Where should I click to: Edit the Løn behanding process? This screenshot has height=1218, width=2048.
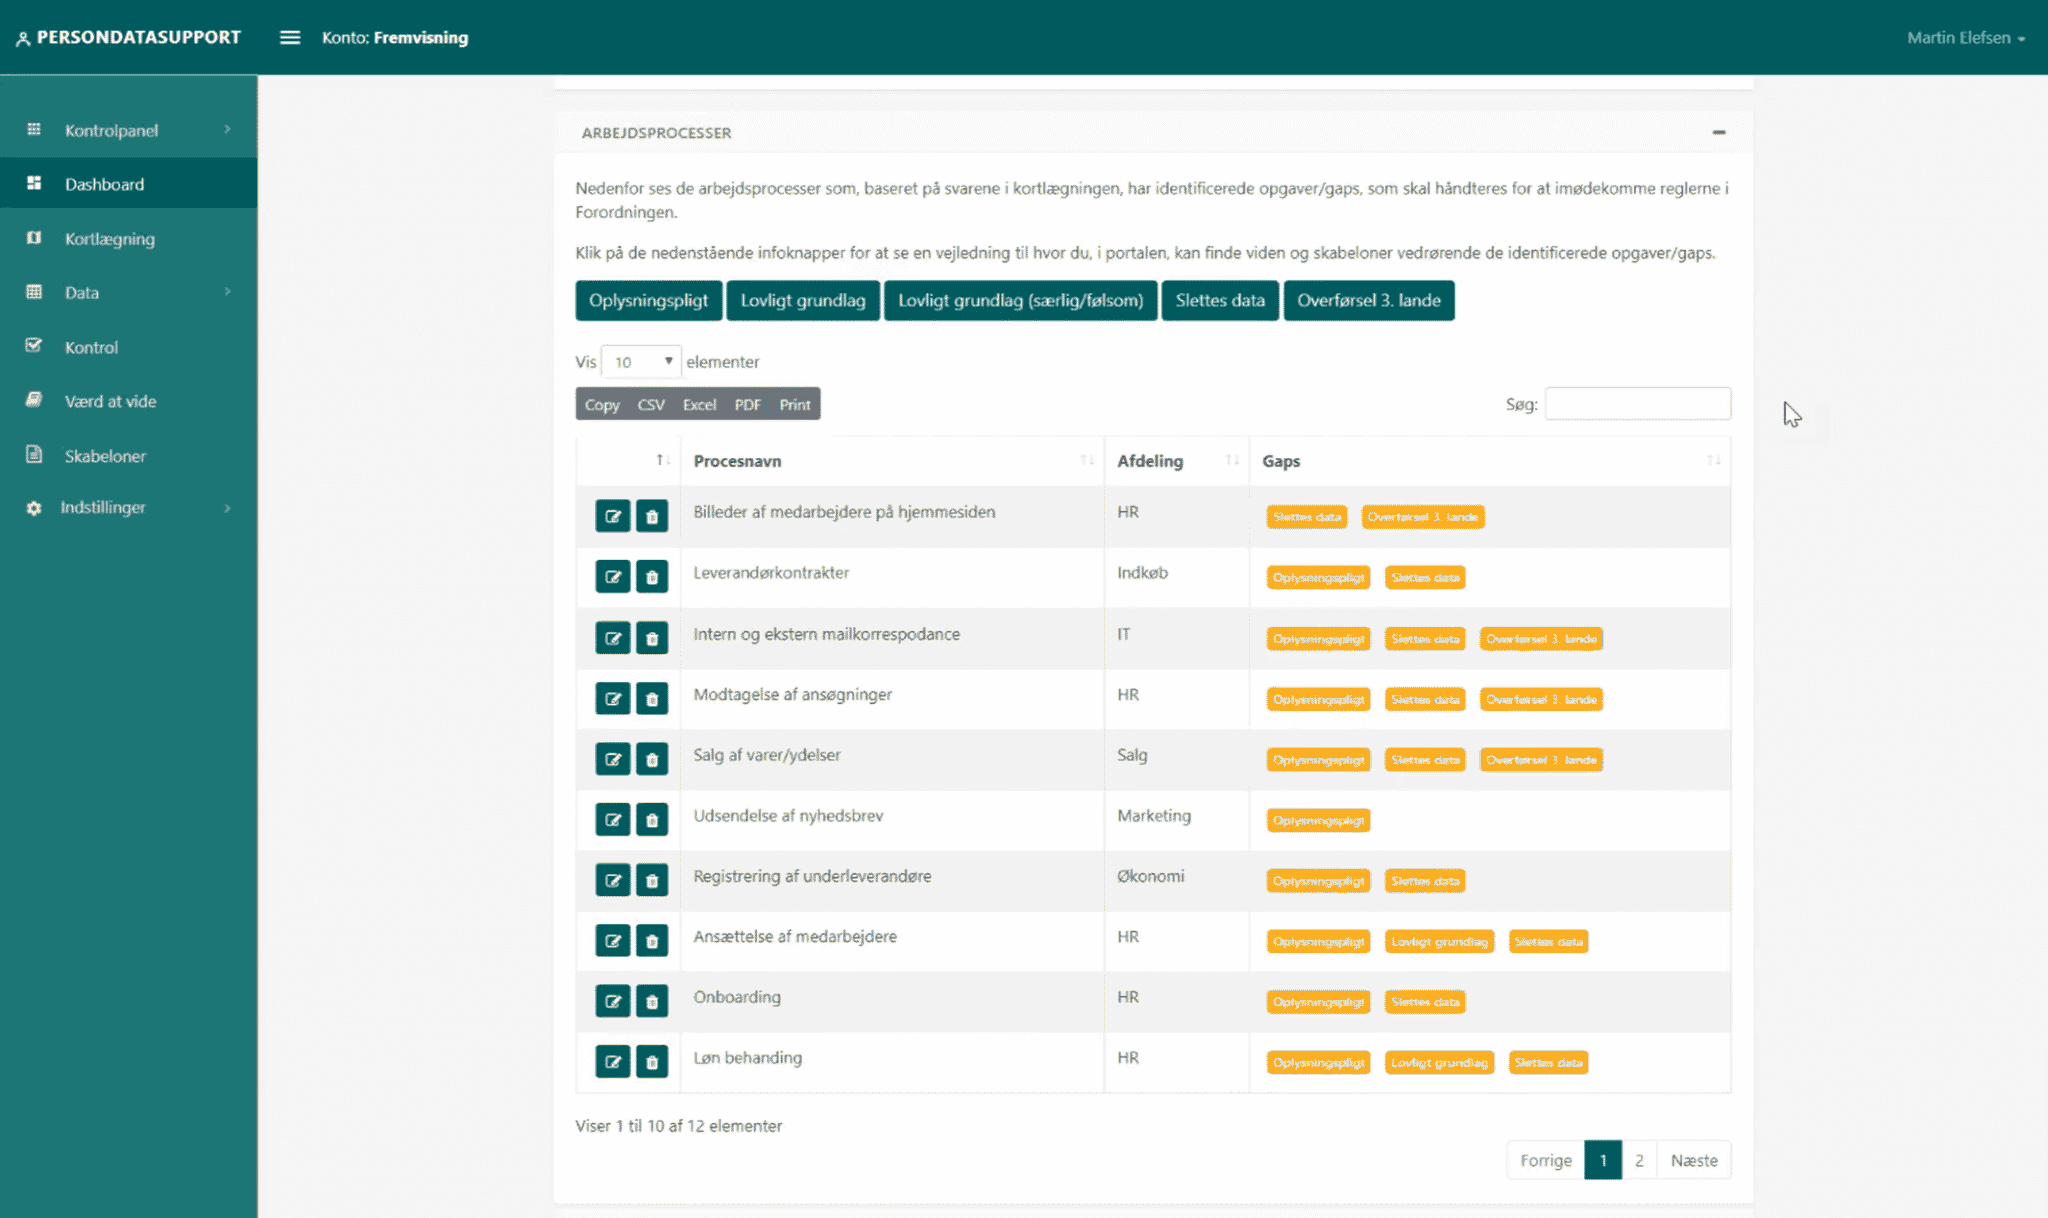click(612, 1062)
